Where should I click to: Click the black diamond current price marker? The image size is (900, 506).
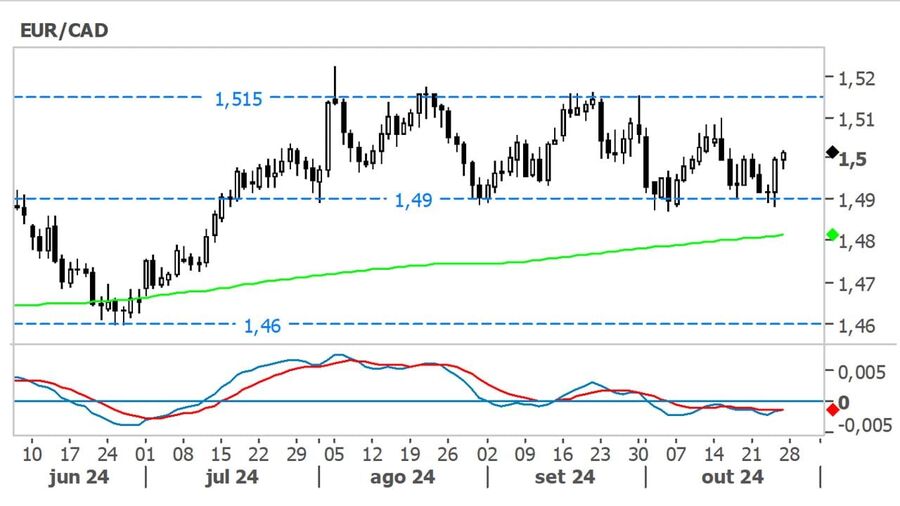832,152
